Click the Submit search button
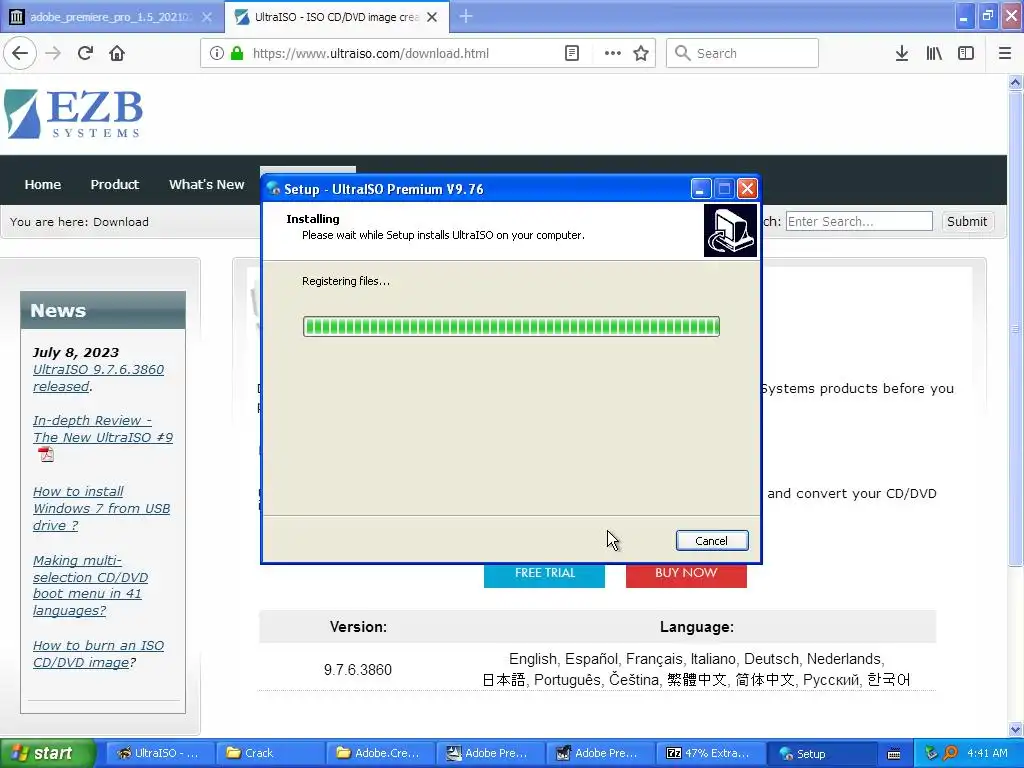The image size is (1024, 768). [x=967, y=221]
